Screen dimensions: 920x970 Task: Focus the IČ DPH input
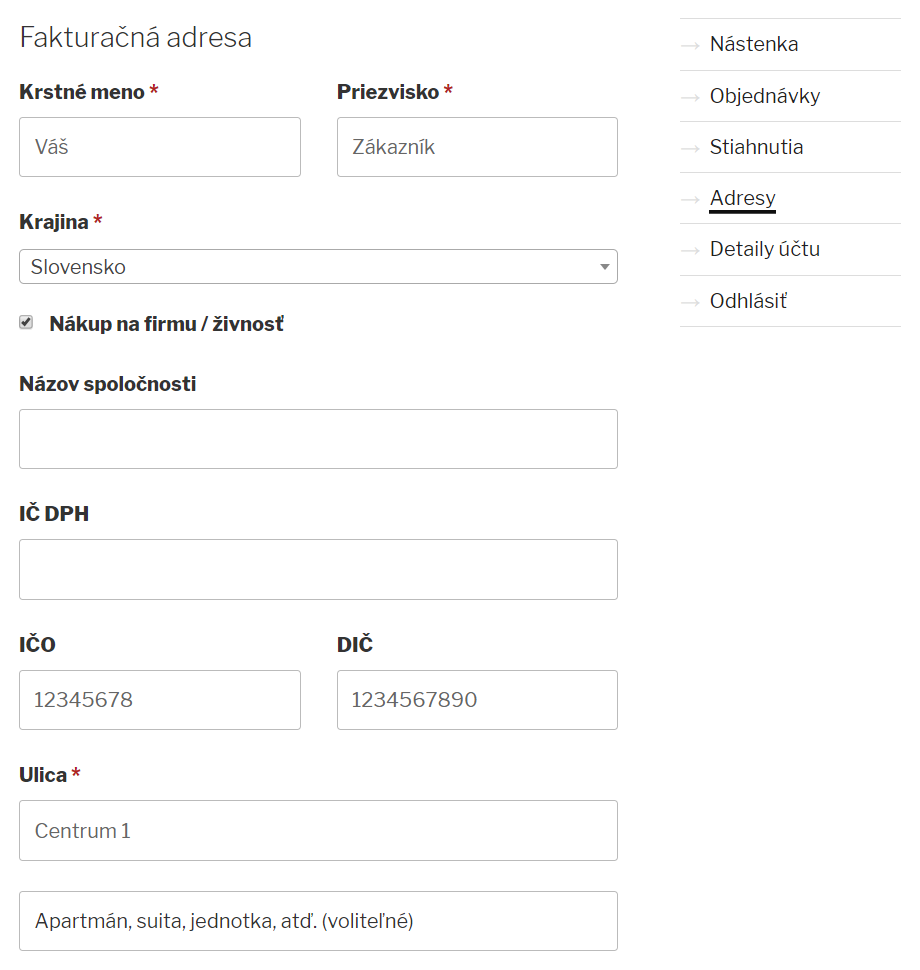(x=318, y=570)
